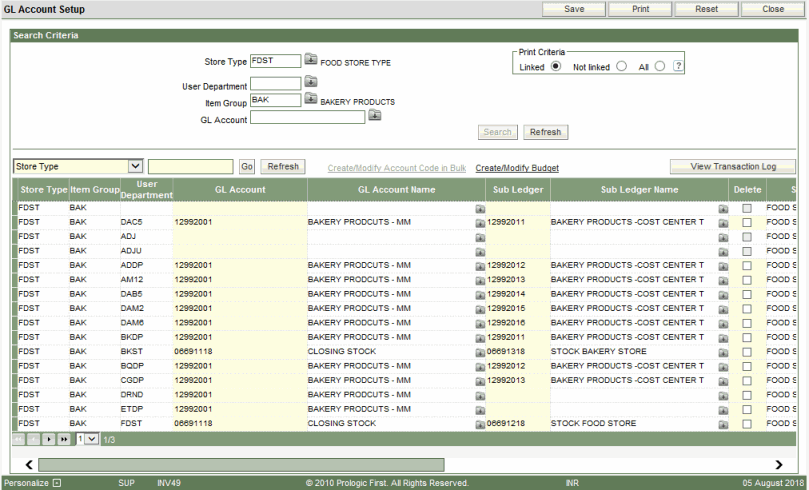Click the Personalize expand icon

point(57,483)
